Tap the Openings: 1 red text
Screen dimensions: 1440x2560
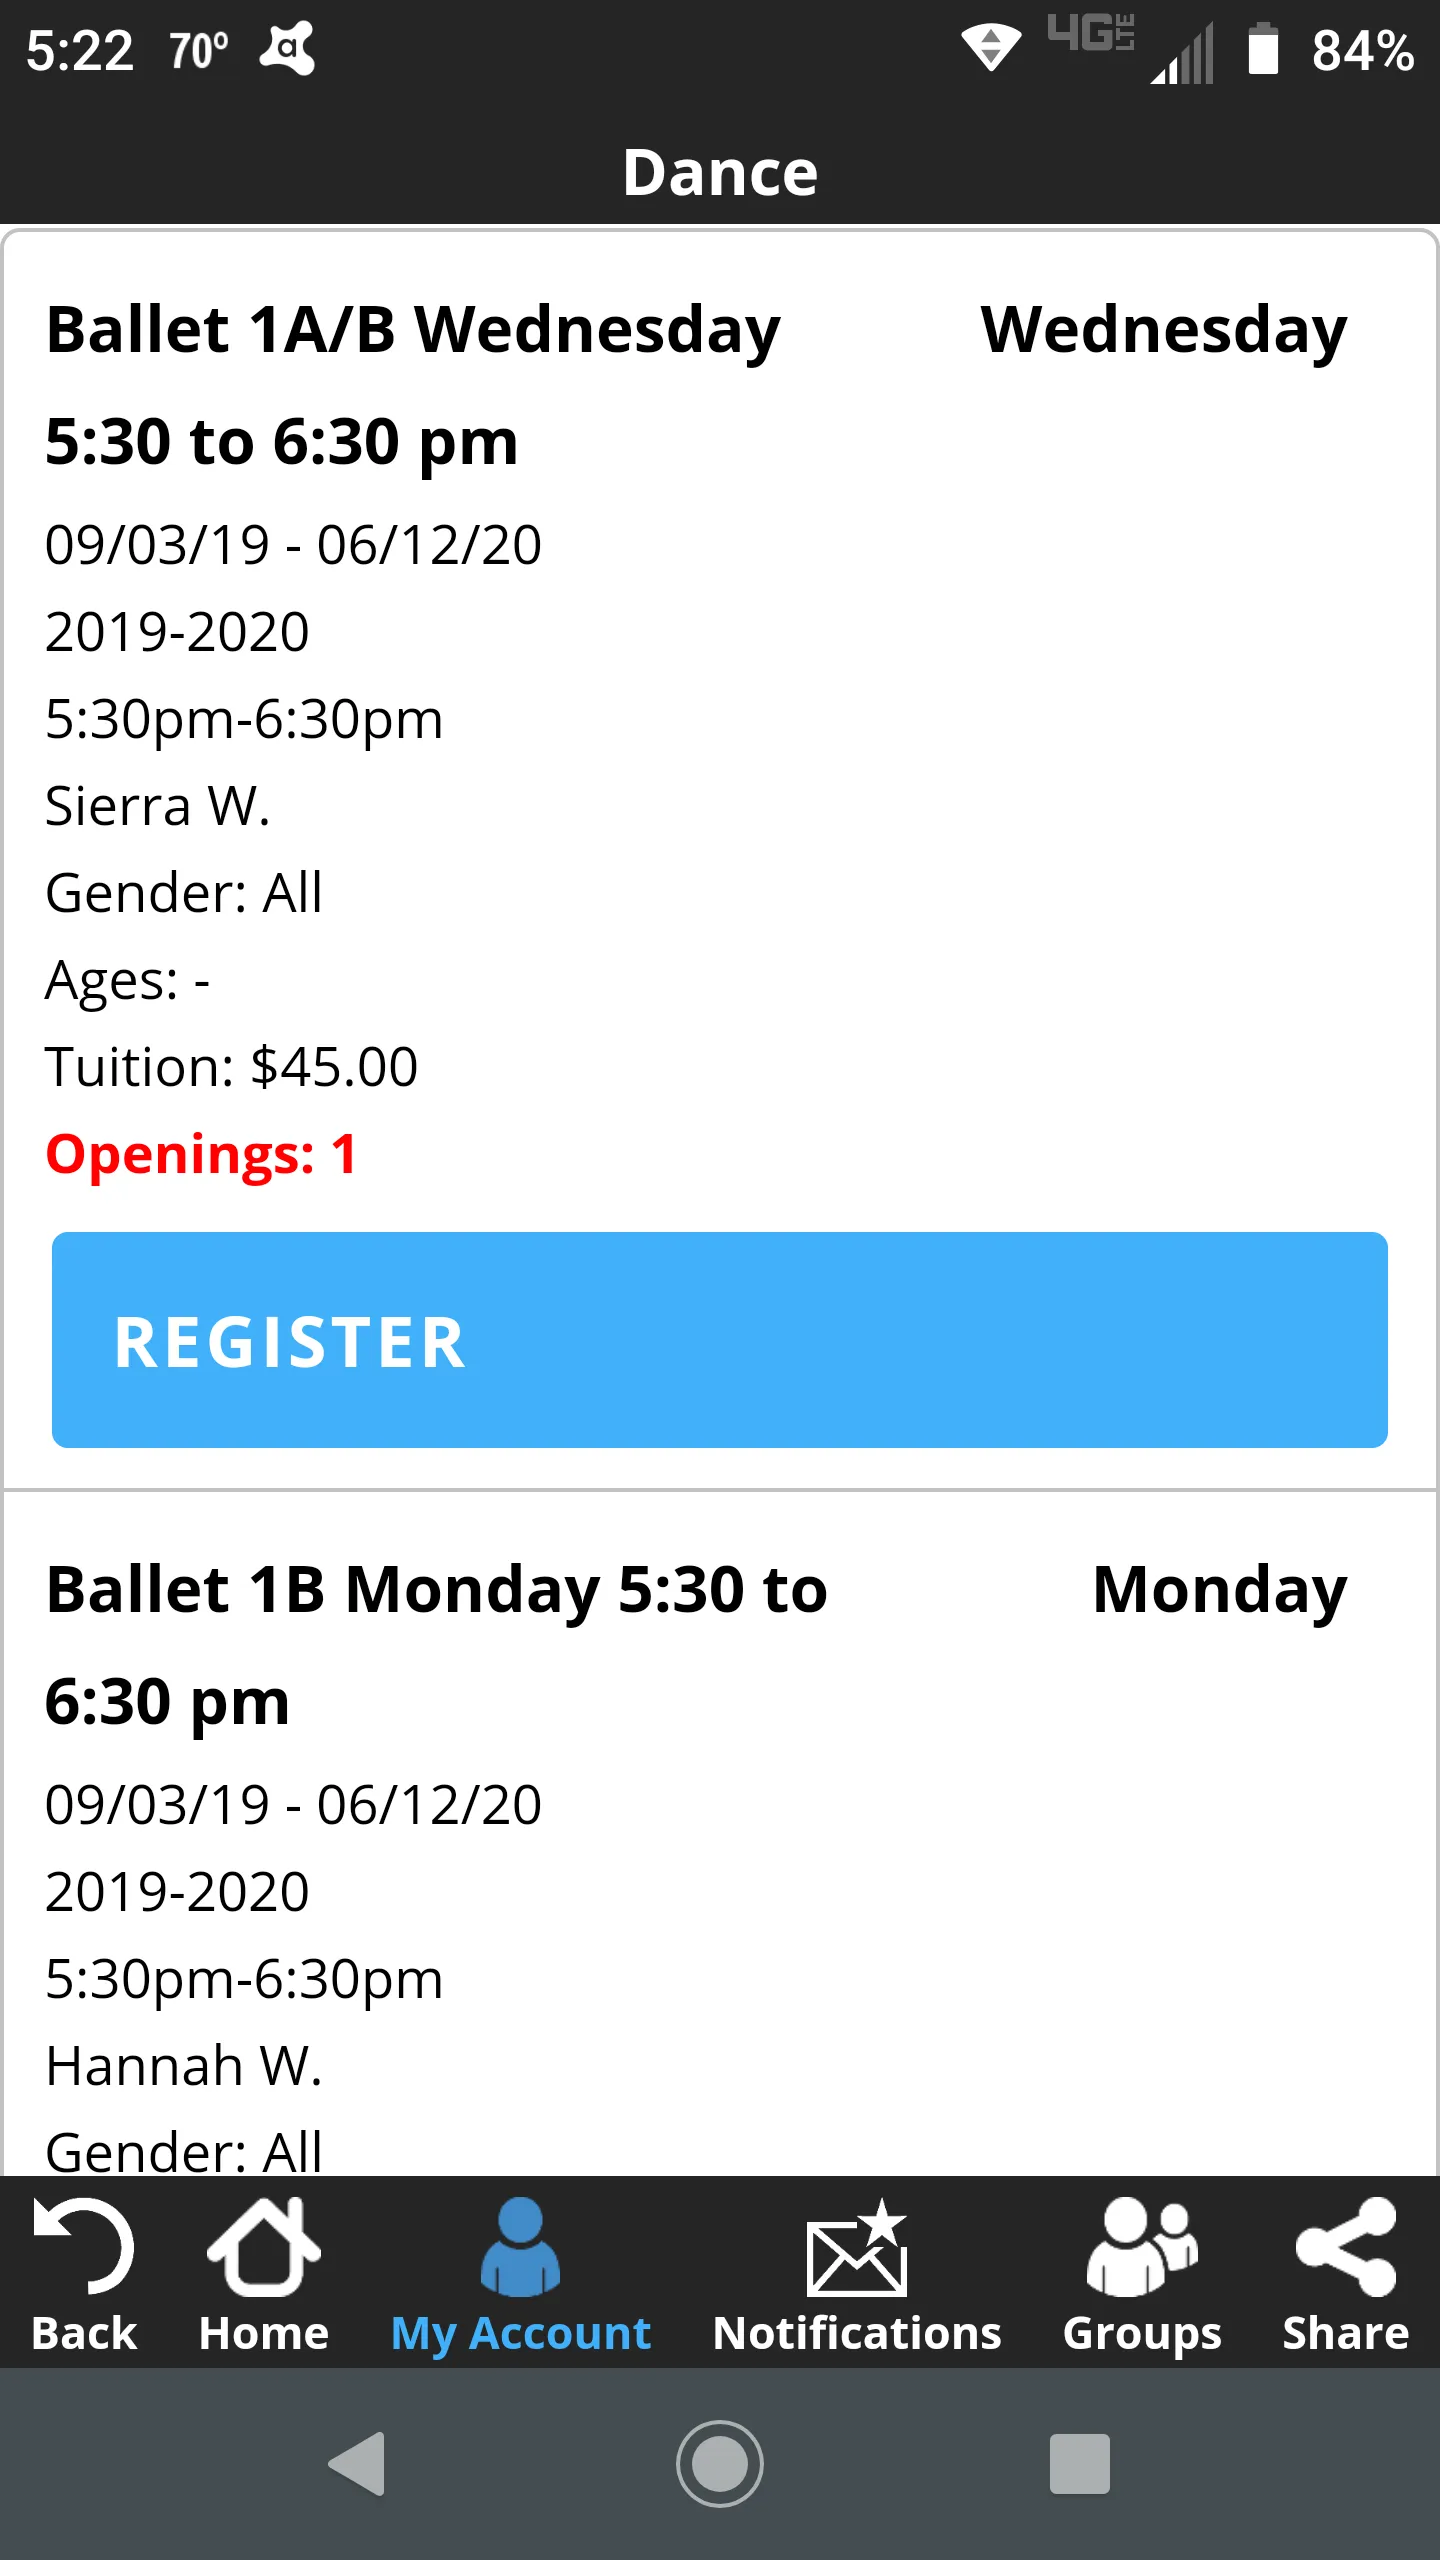(201, 1154)
